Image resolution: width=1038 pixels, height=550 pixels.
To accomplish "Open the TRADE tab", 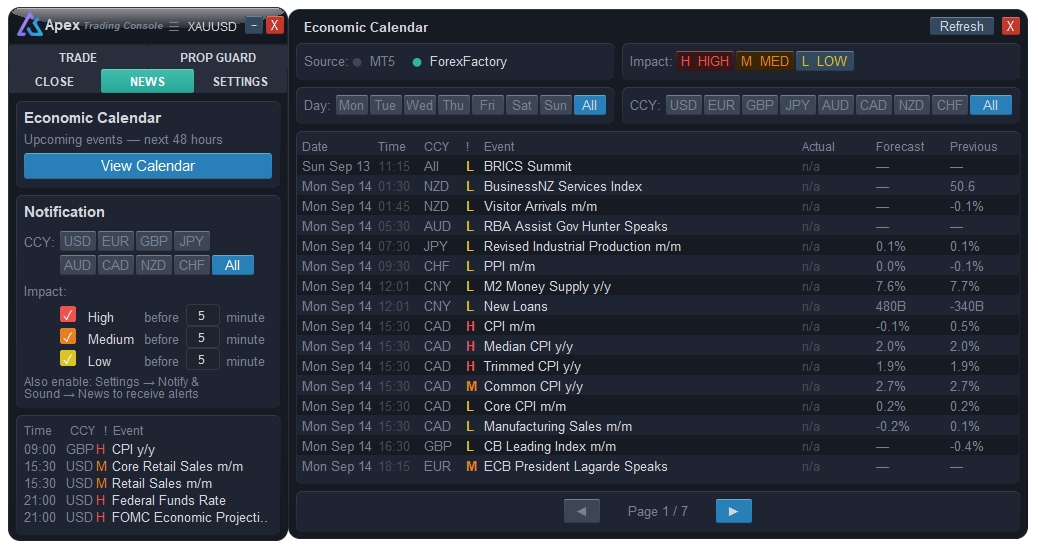I will (78, 58).
